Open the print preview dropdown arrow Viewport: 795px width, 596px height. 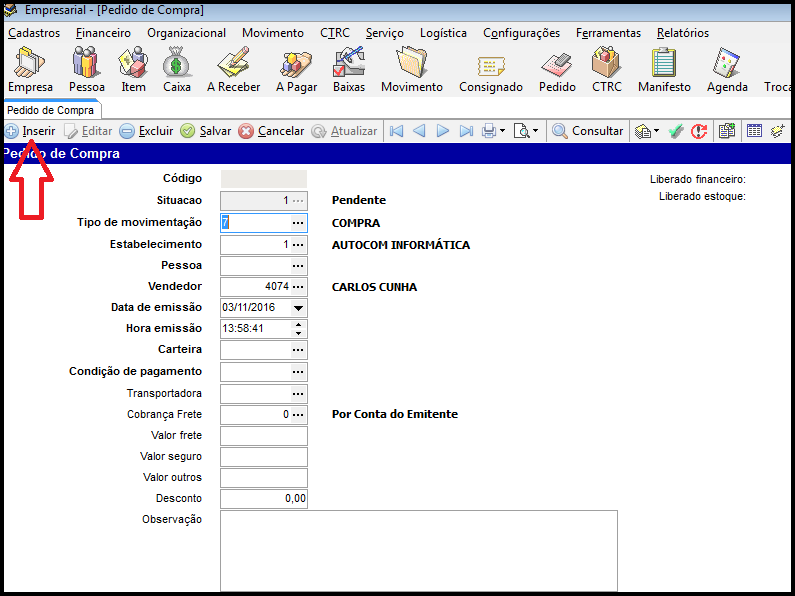(535, 131)
